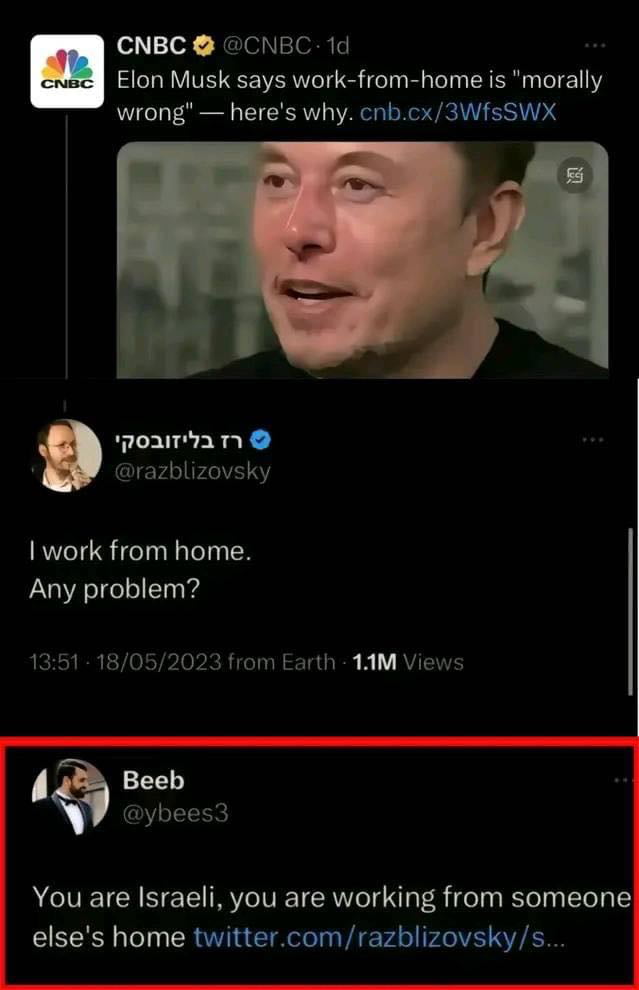Open Beeb's profile avatar
This screenshot has height=990, width=639.
point(70,797)
